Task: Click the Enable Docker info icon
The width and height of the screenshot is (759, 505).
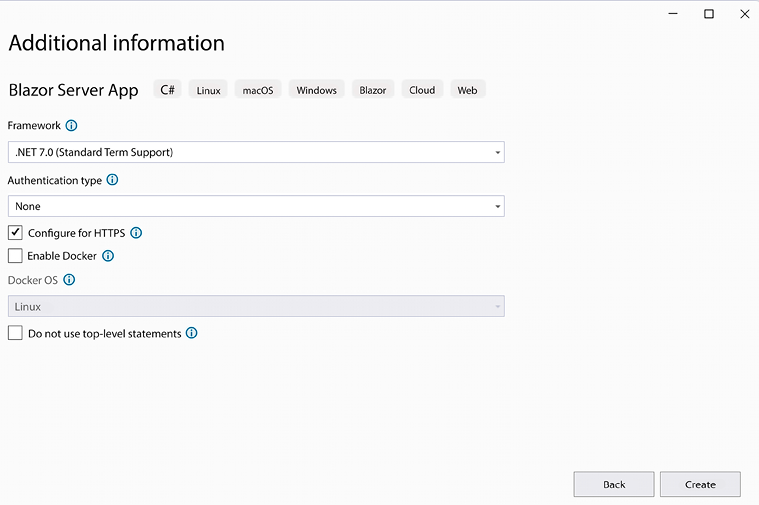Action: 108,256
